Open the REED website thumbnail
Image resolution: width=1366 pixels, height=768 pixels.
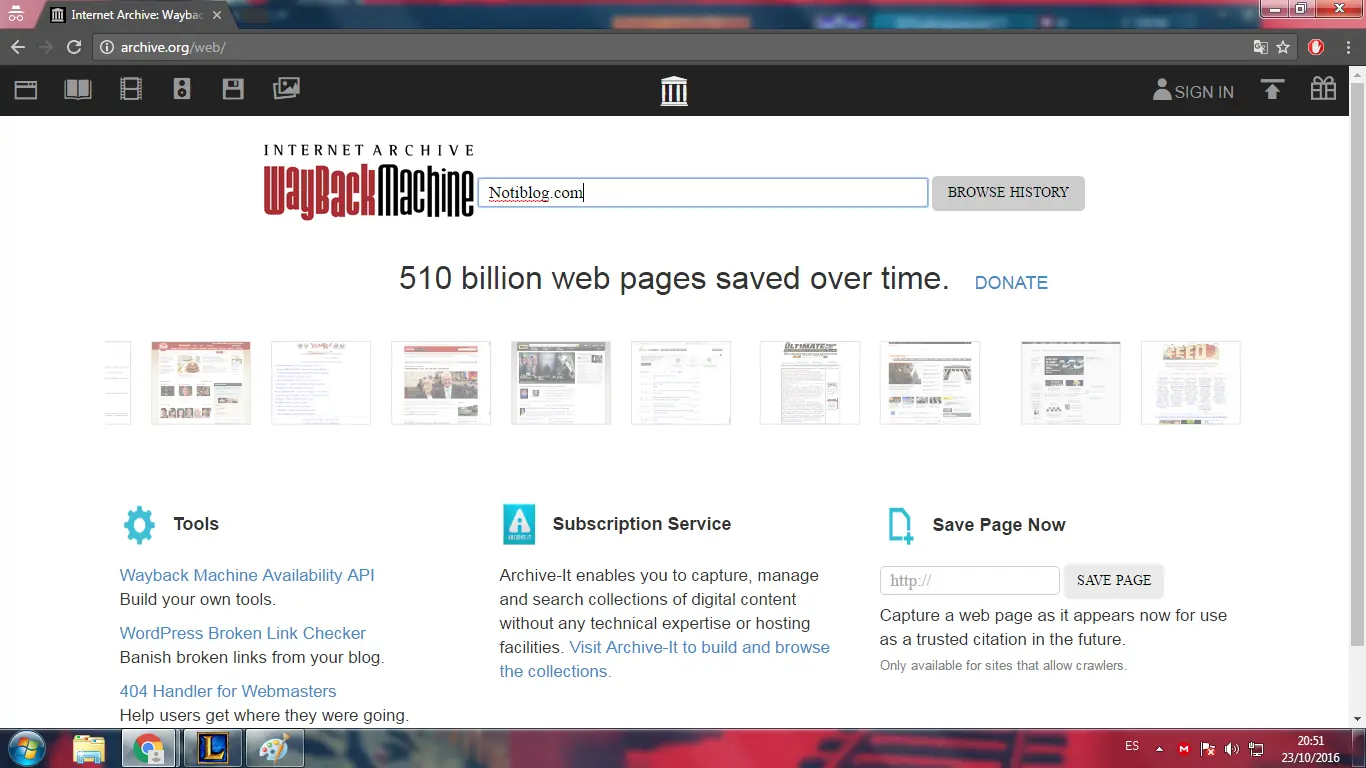coord(1191,383)
